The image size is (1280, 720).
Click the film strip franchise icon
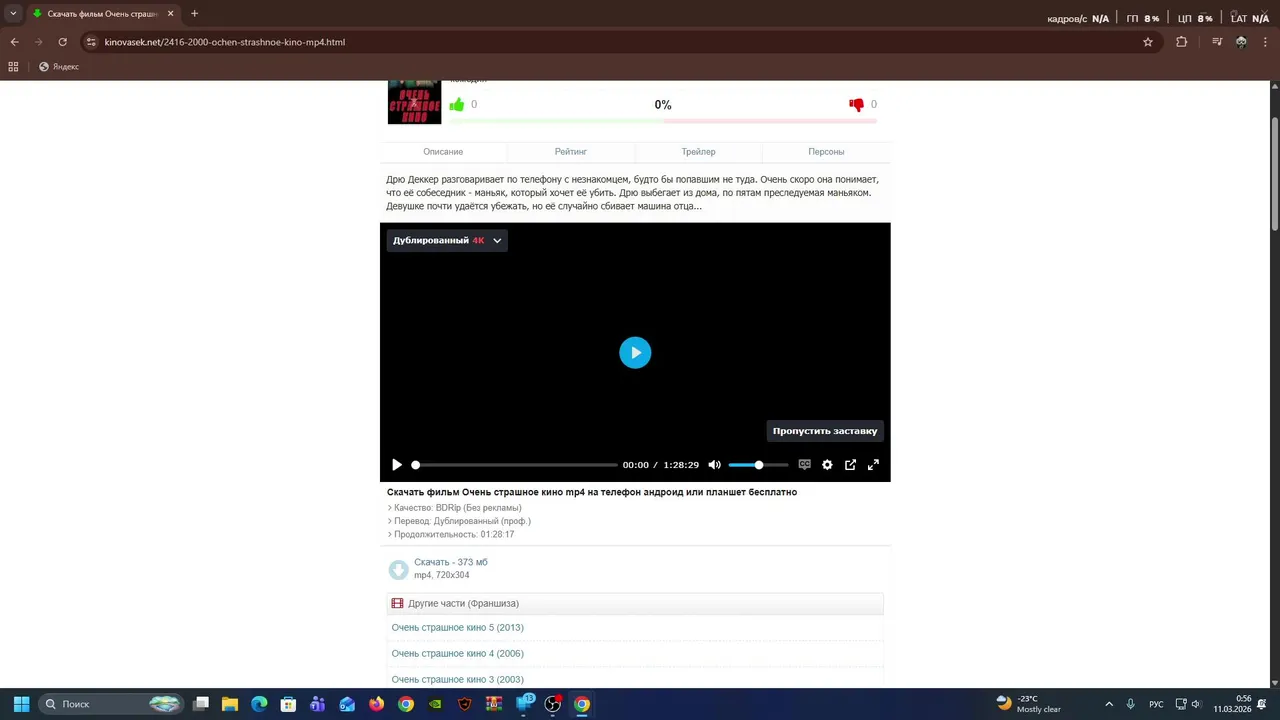(x=397, y=604)
